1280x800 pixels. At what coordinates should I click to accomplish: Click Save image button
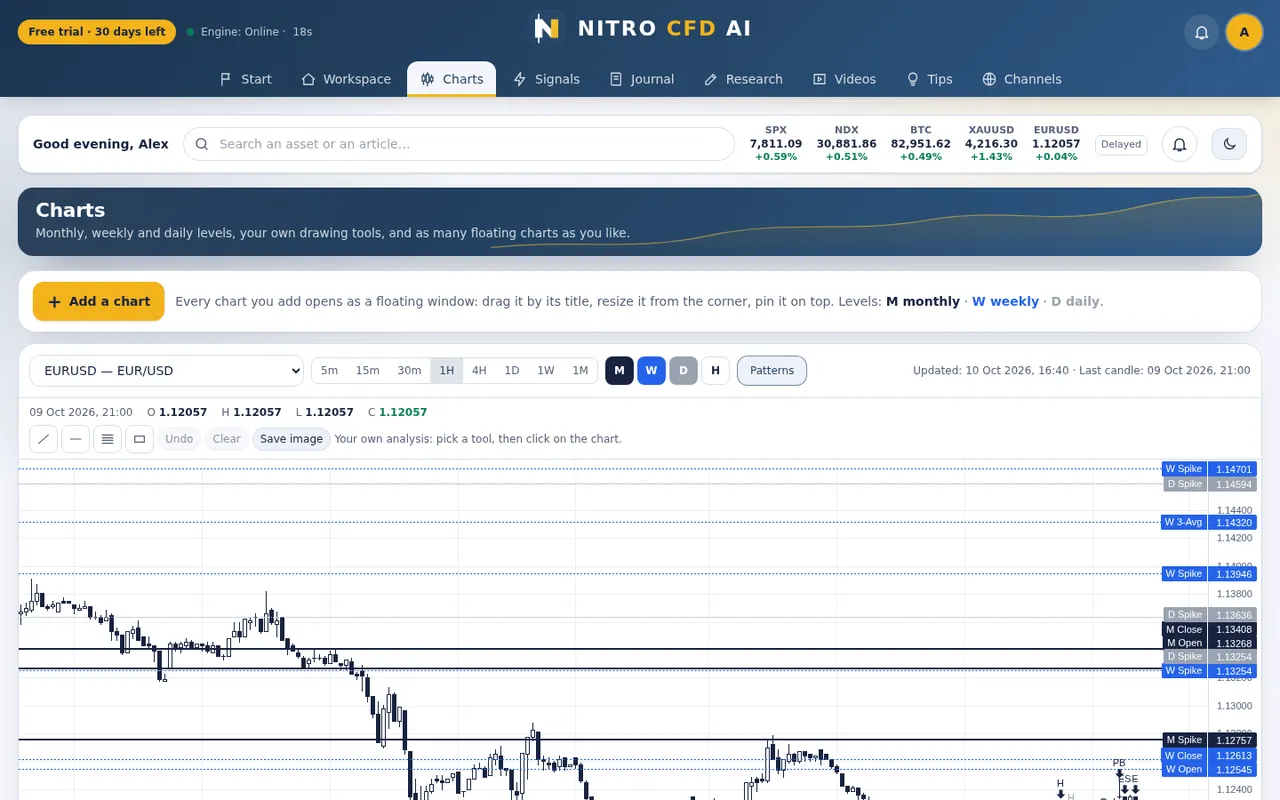point(291,439)
